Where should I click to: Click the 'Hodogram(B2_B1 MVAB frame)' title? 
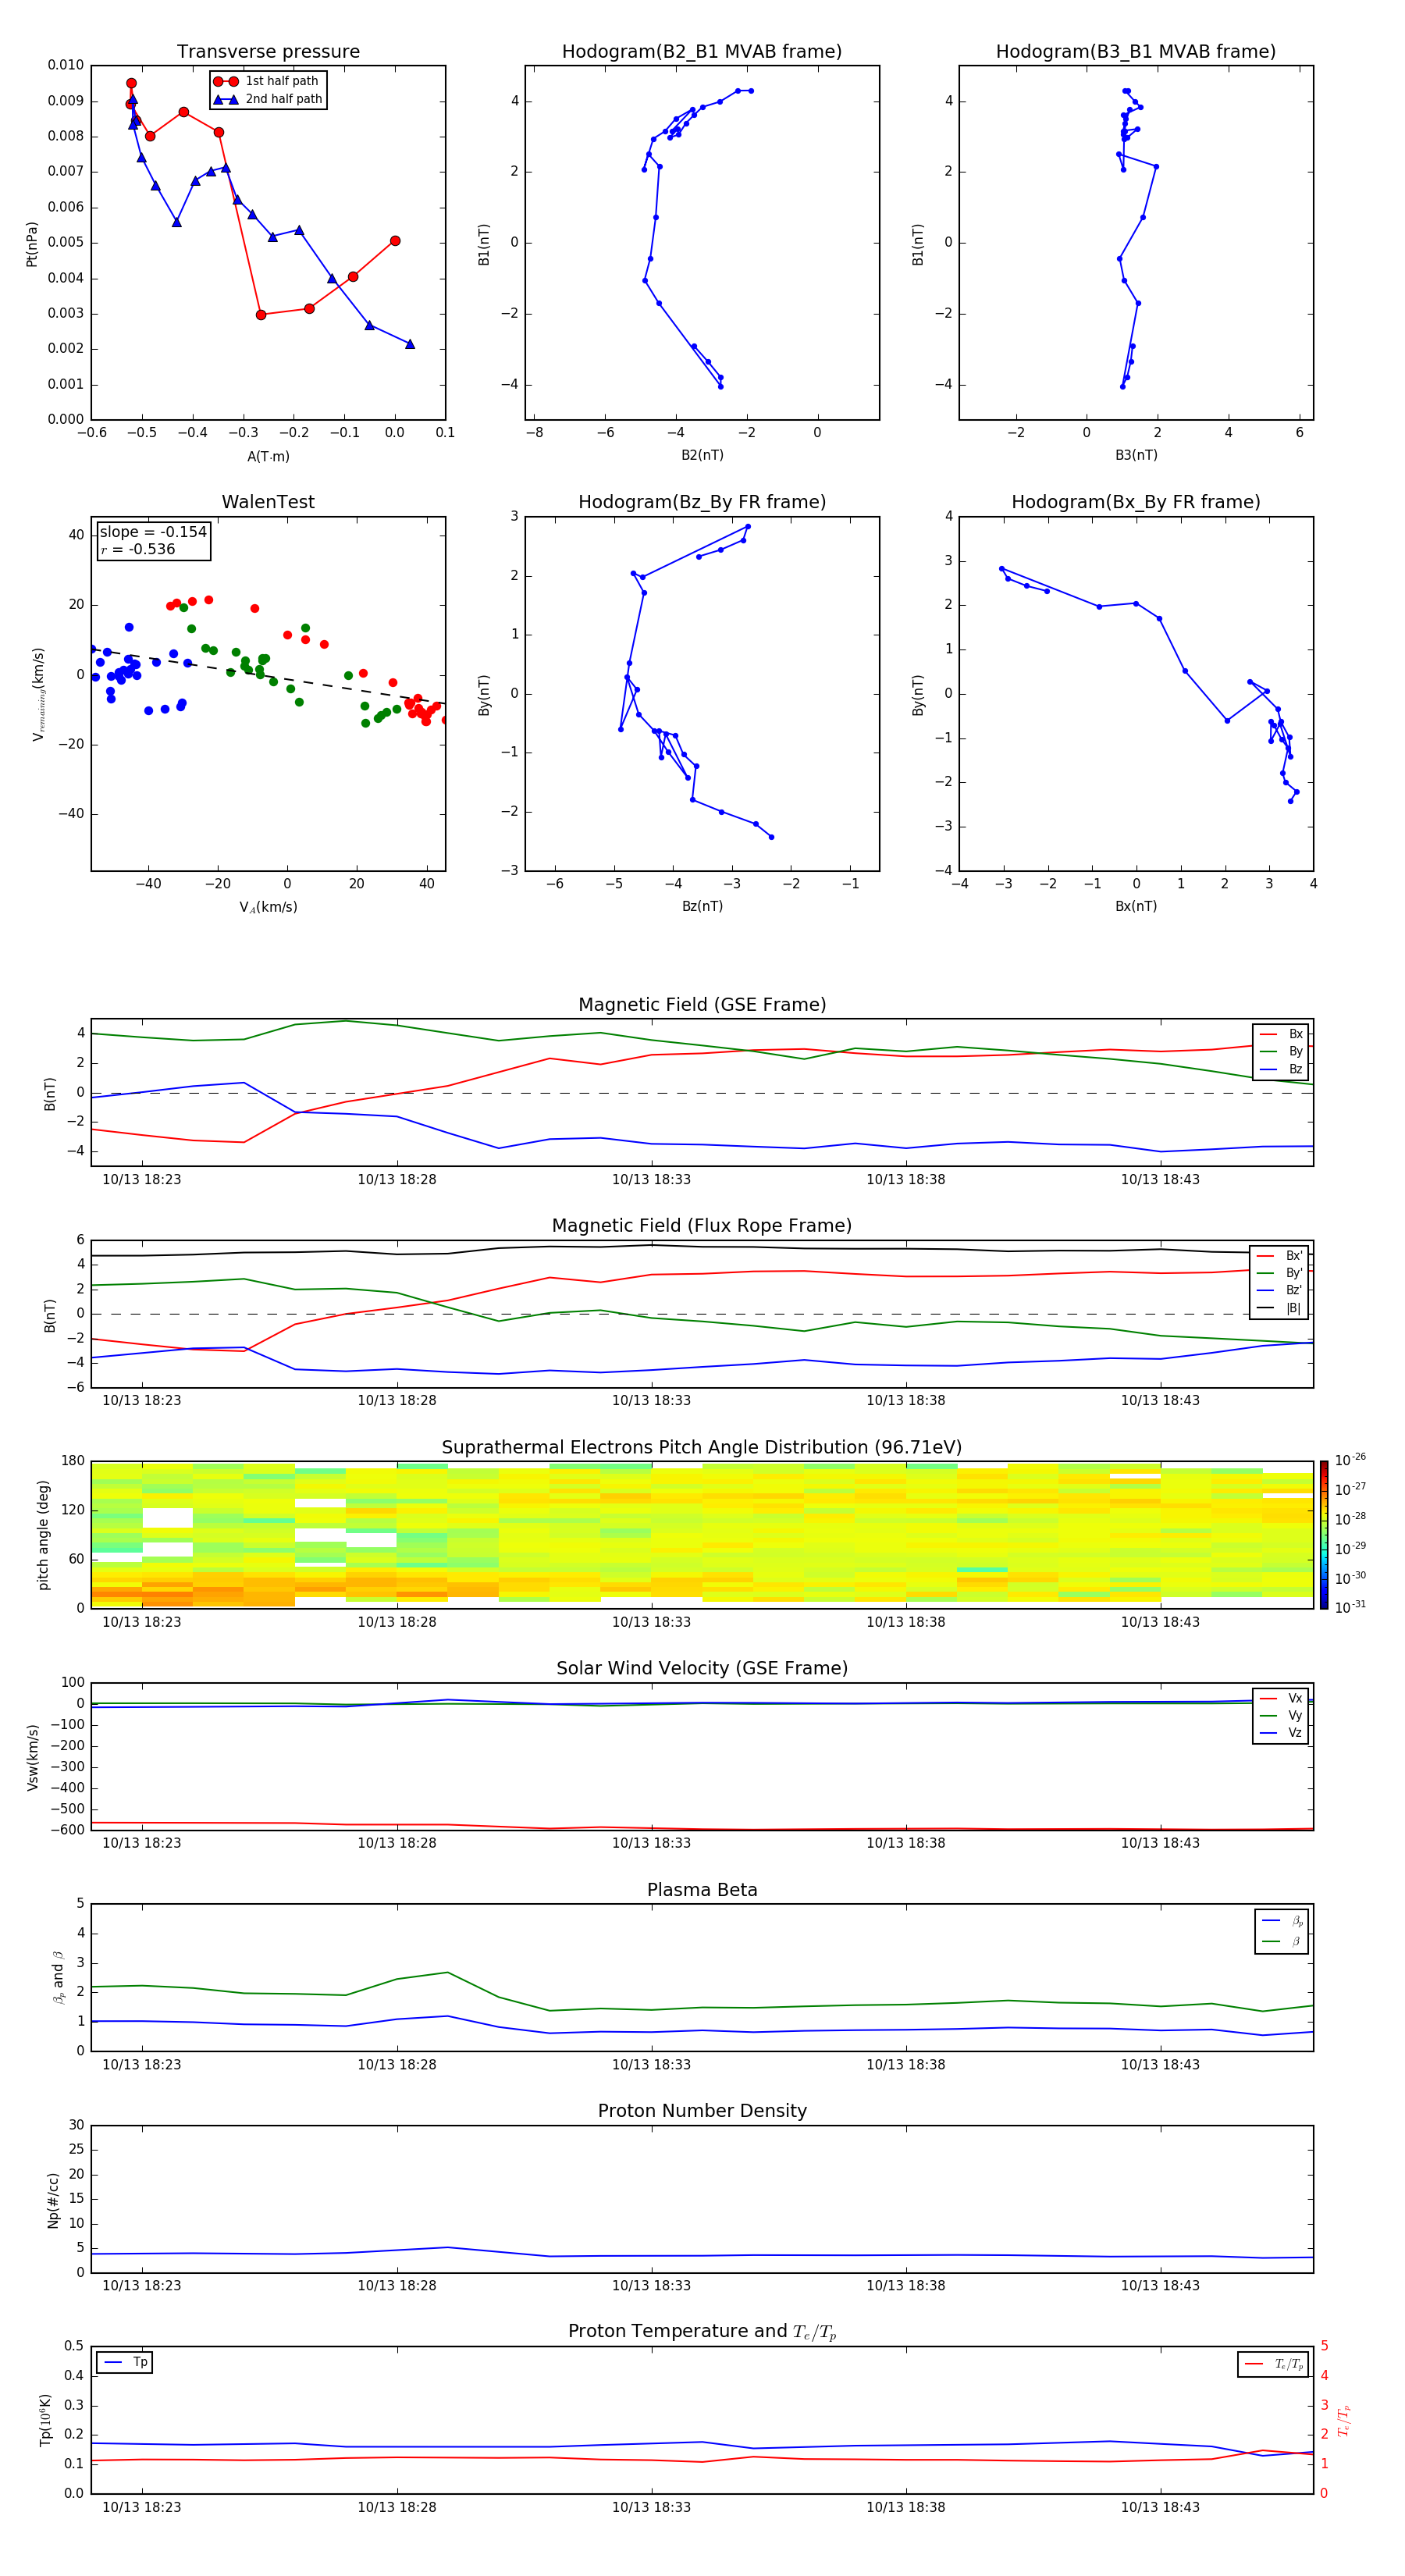tap(702, 52)
